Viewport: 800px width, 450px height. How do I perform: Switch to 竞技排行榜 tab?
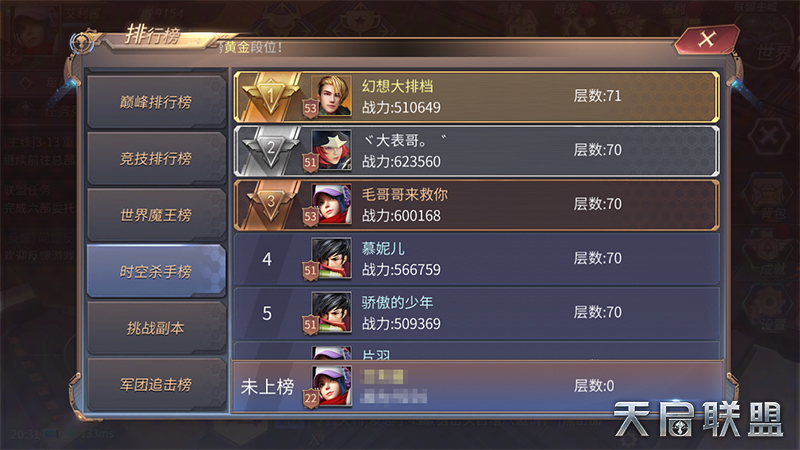(156, 158)
